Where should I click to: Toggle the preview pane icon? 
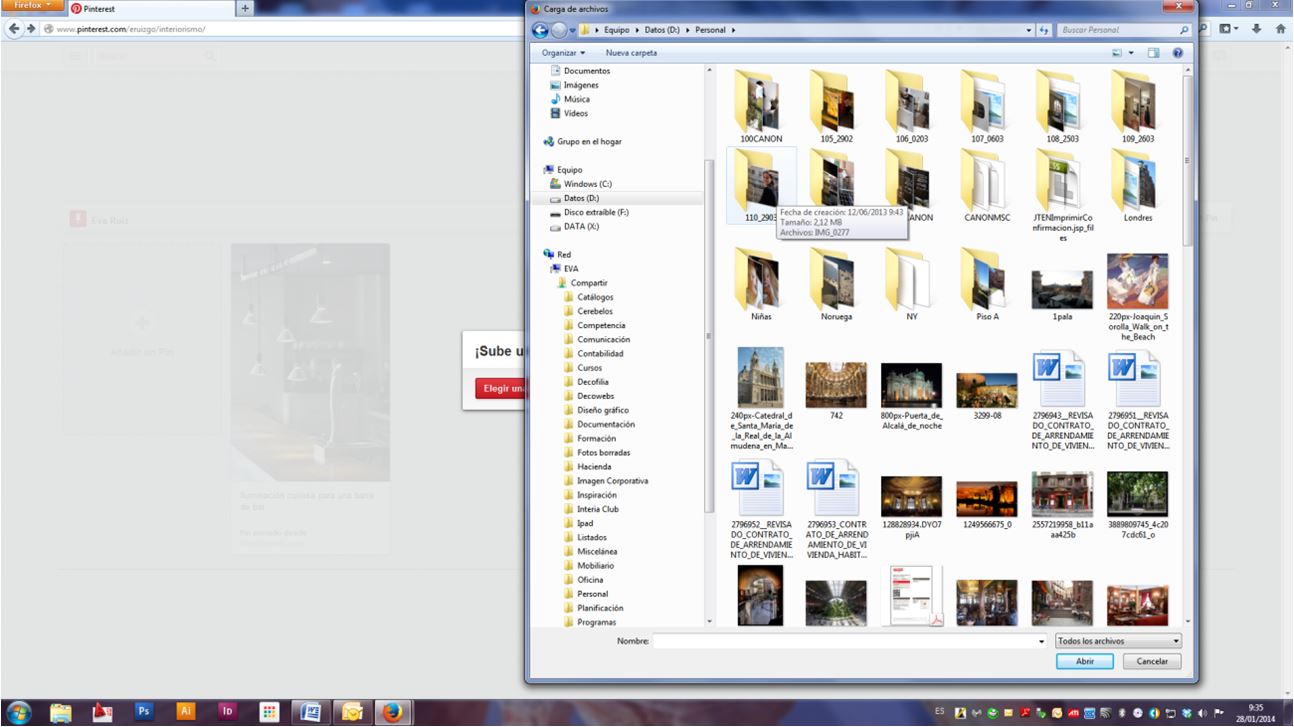(x=1153, y=52)
